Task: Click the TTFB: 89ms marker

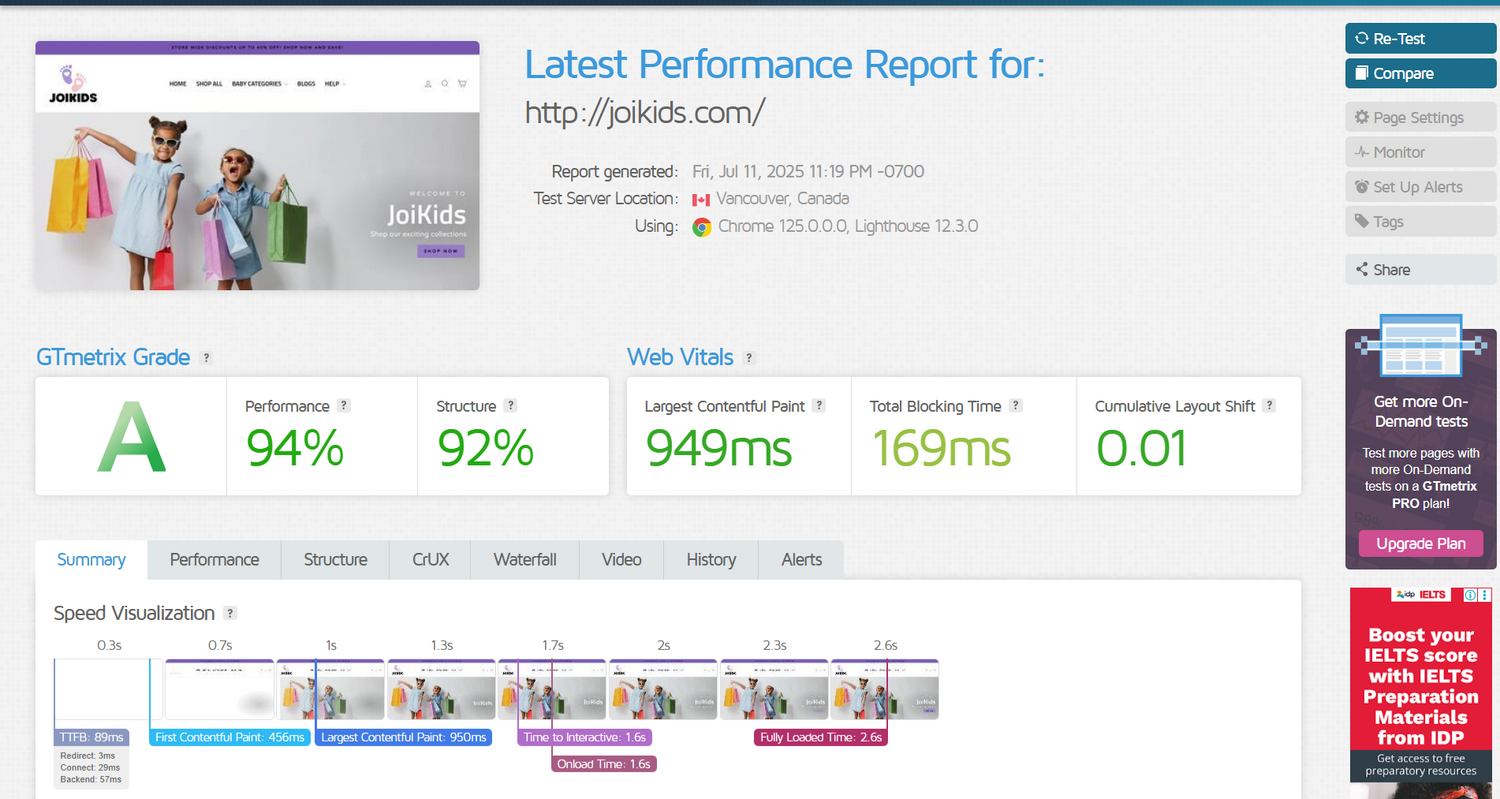Action: pyautogui.click(x=92, y=738)
